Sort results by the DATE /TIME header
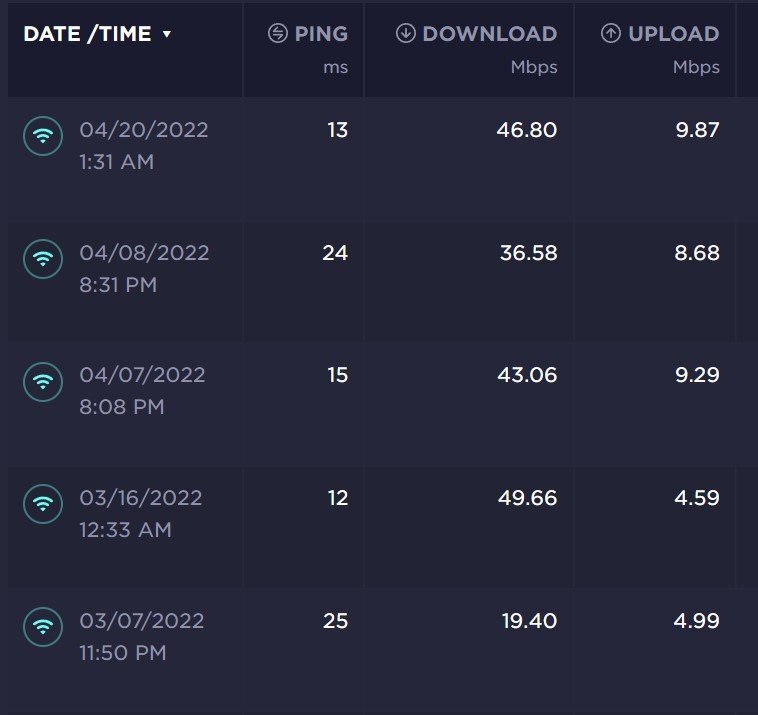This screenshot has height=715, width=758. click(x=87, y=34)
